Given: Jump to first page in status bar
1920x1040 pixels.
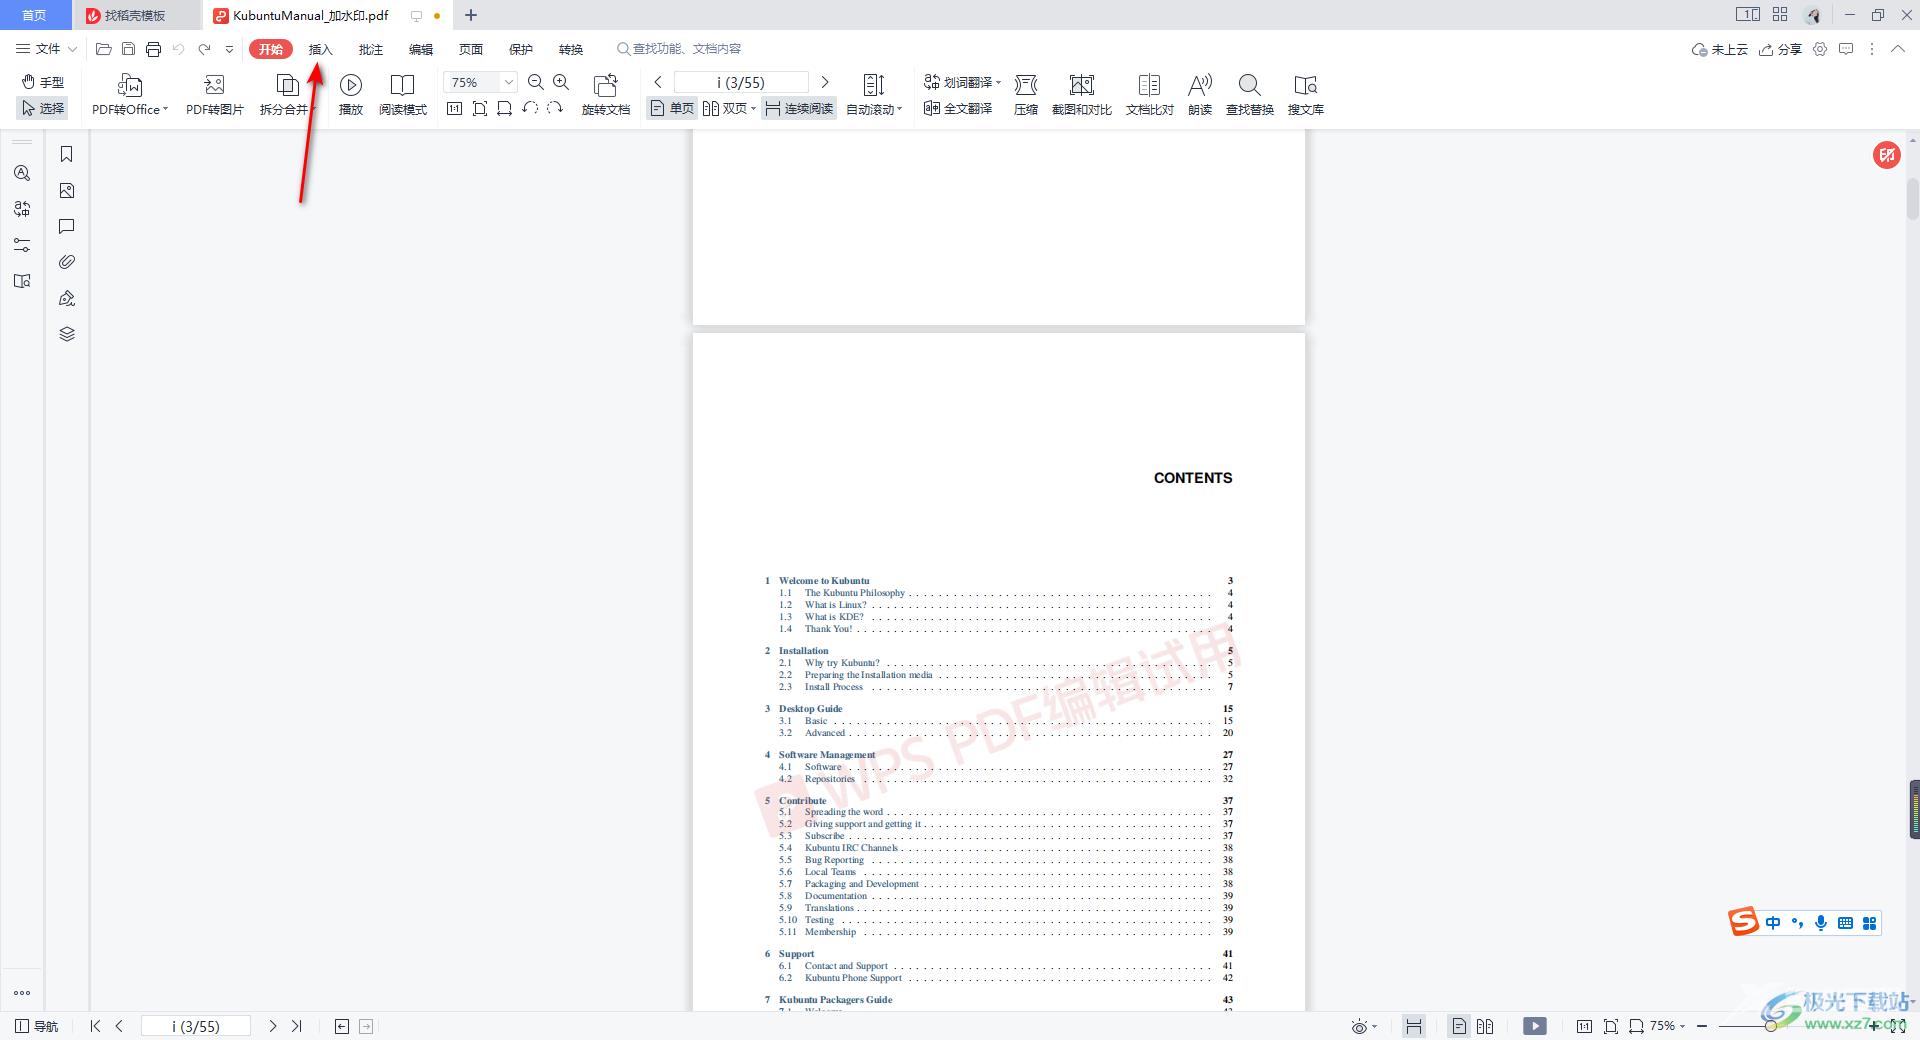Looking at the screenshot, I should [95, 1026].
